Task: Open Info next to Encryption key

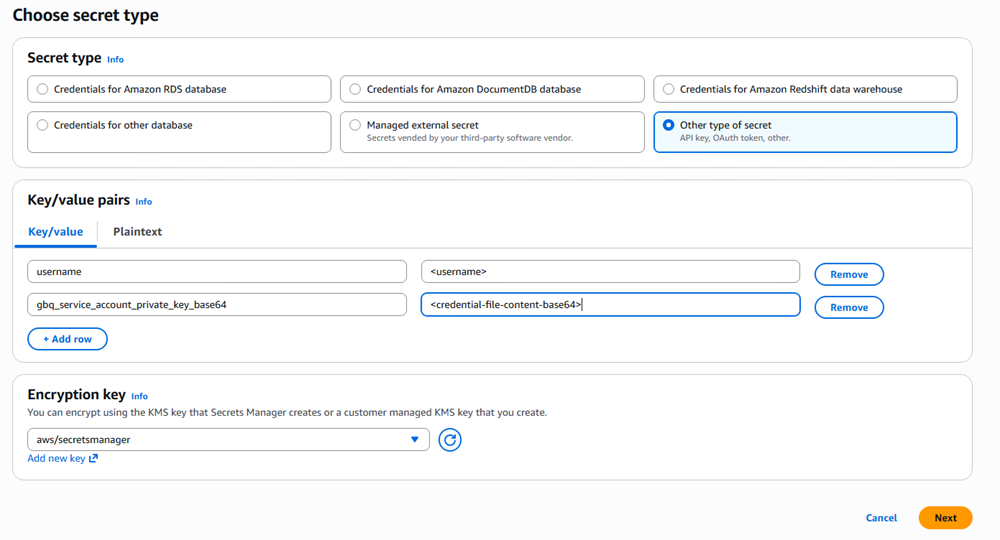Action: tap(139, 396)
